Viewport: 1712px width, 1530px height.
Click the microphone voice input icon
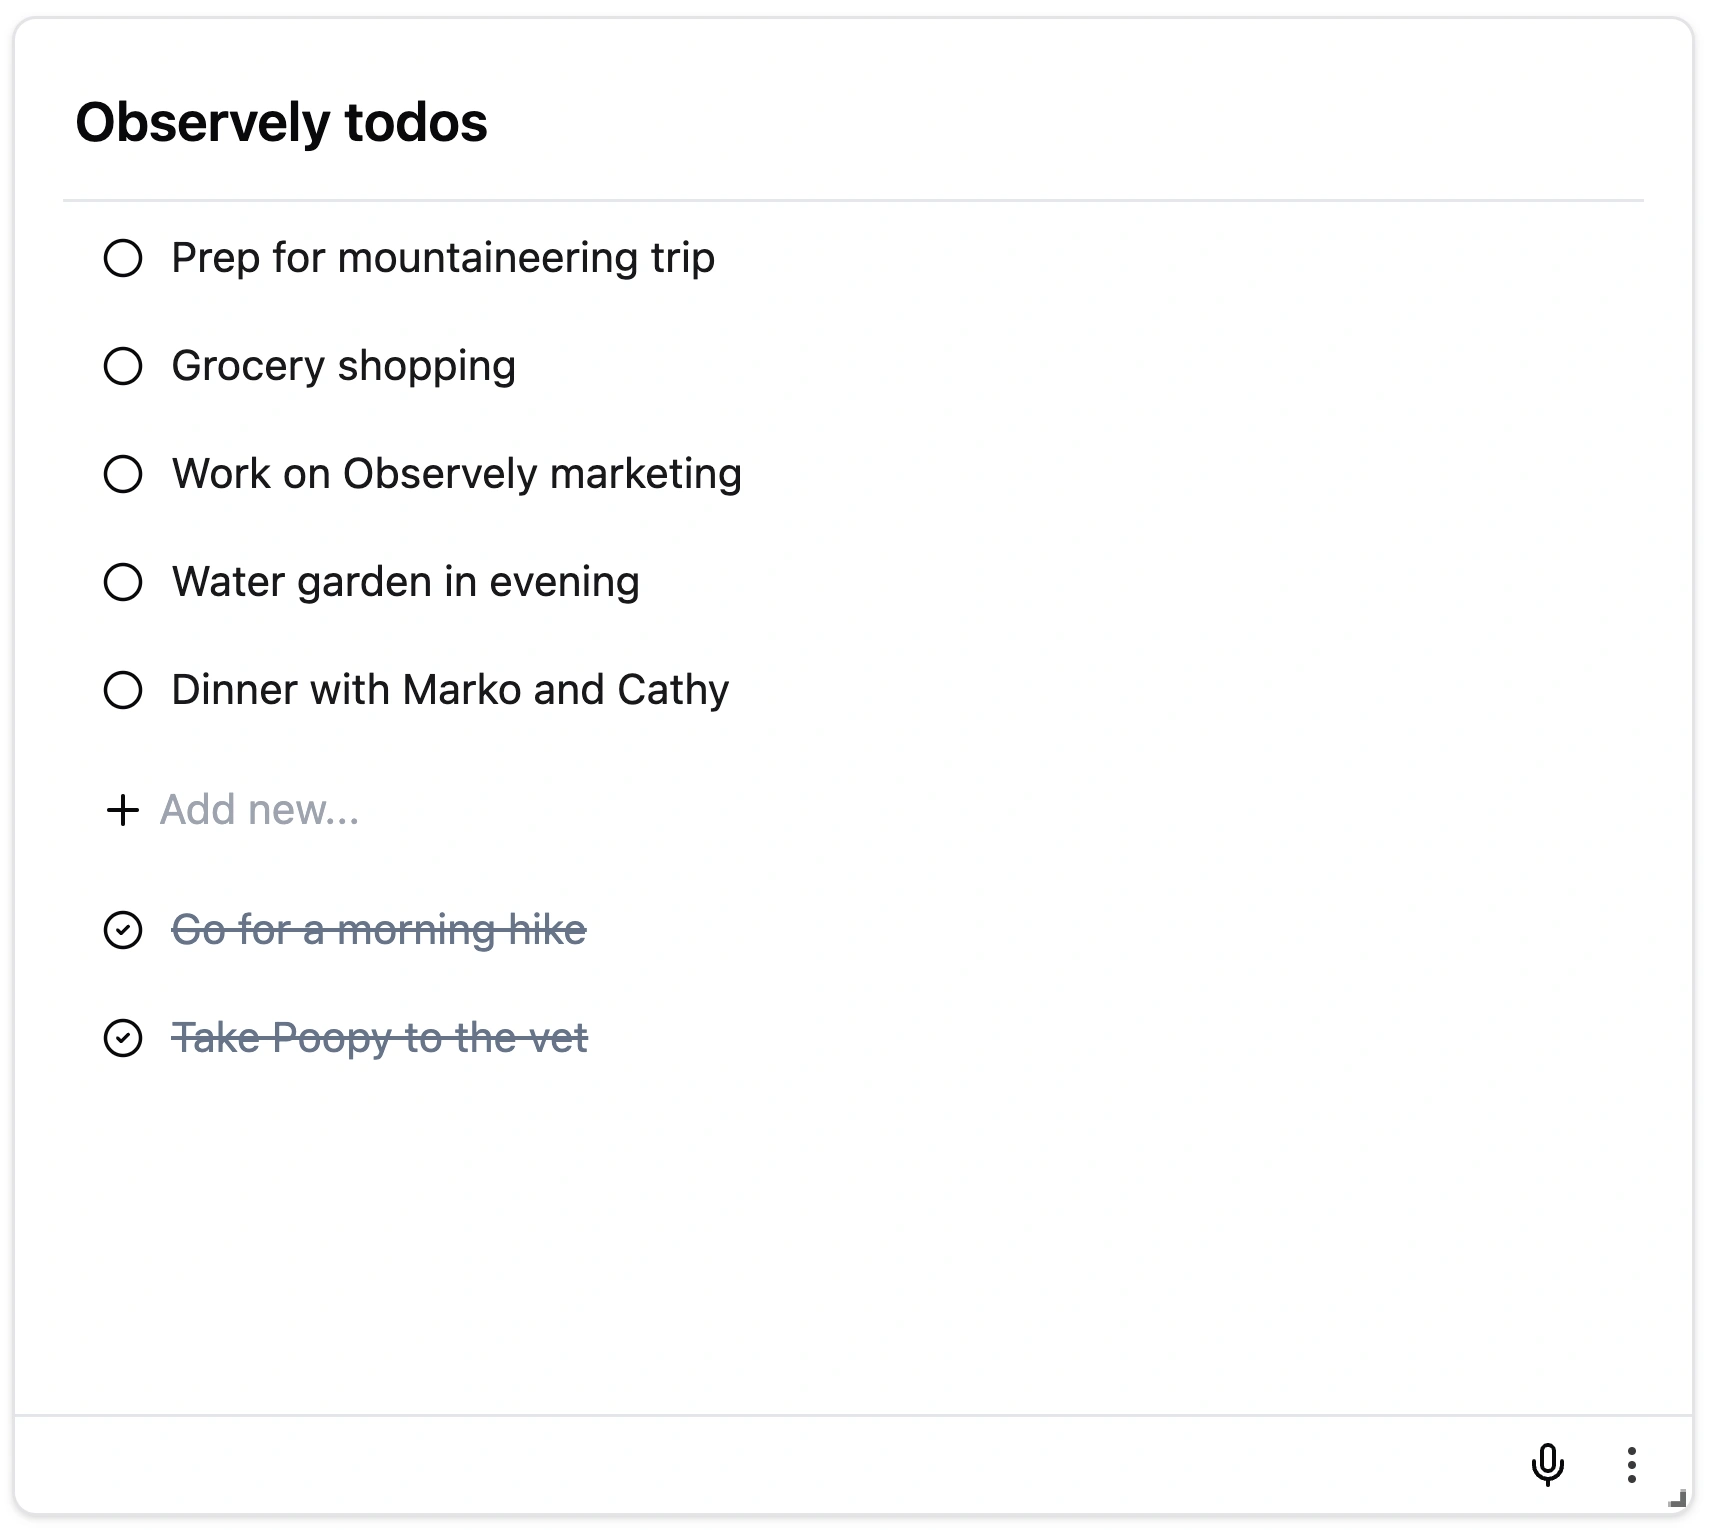click(1547, 1464)
